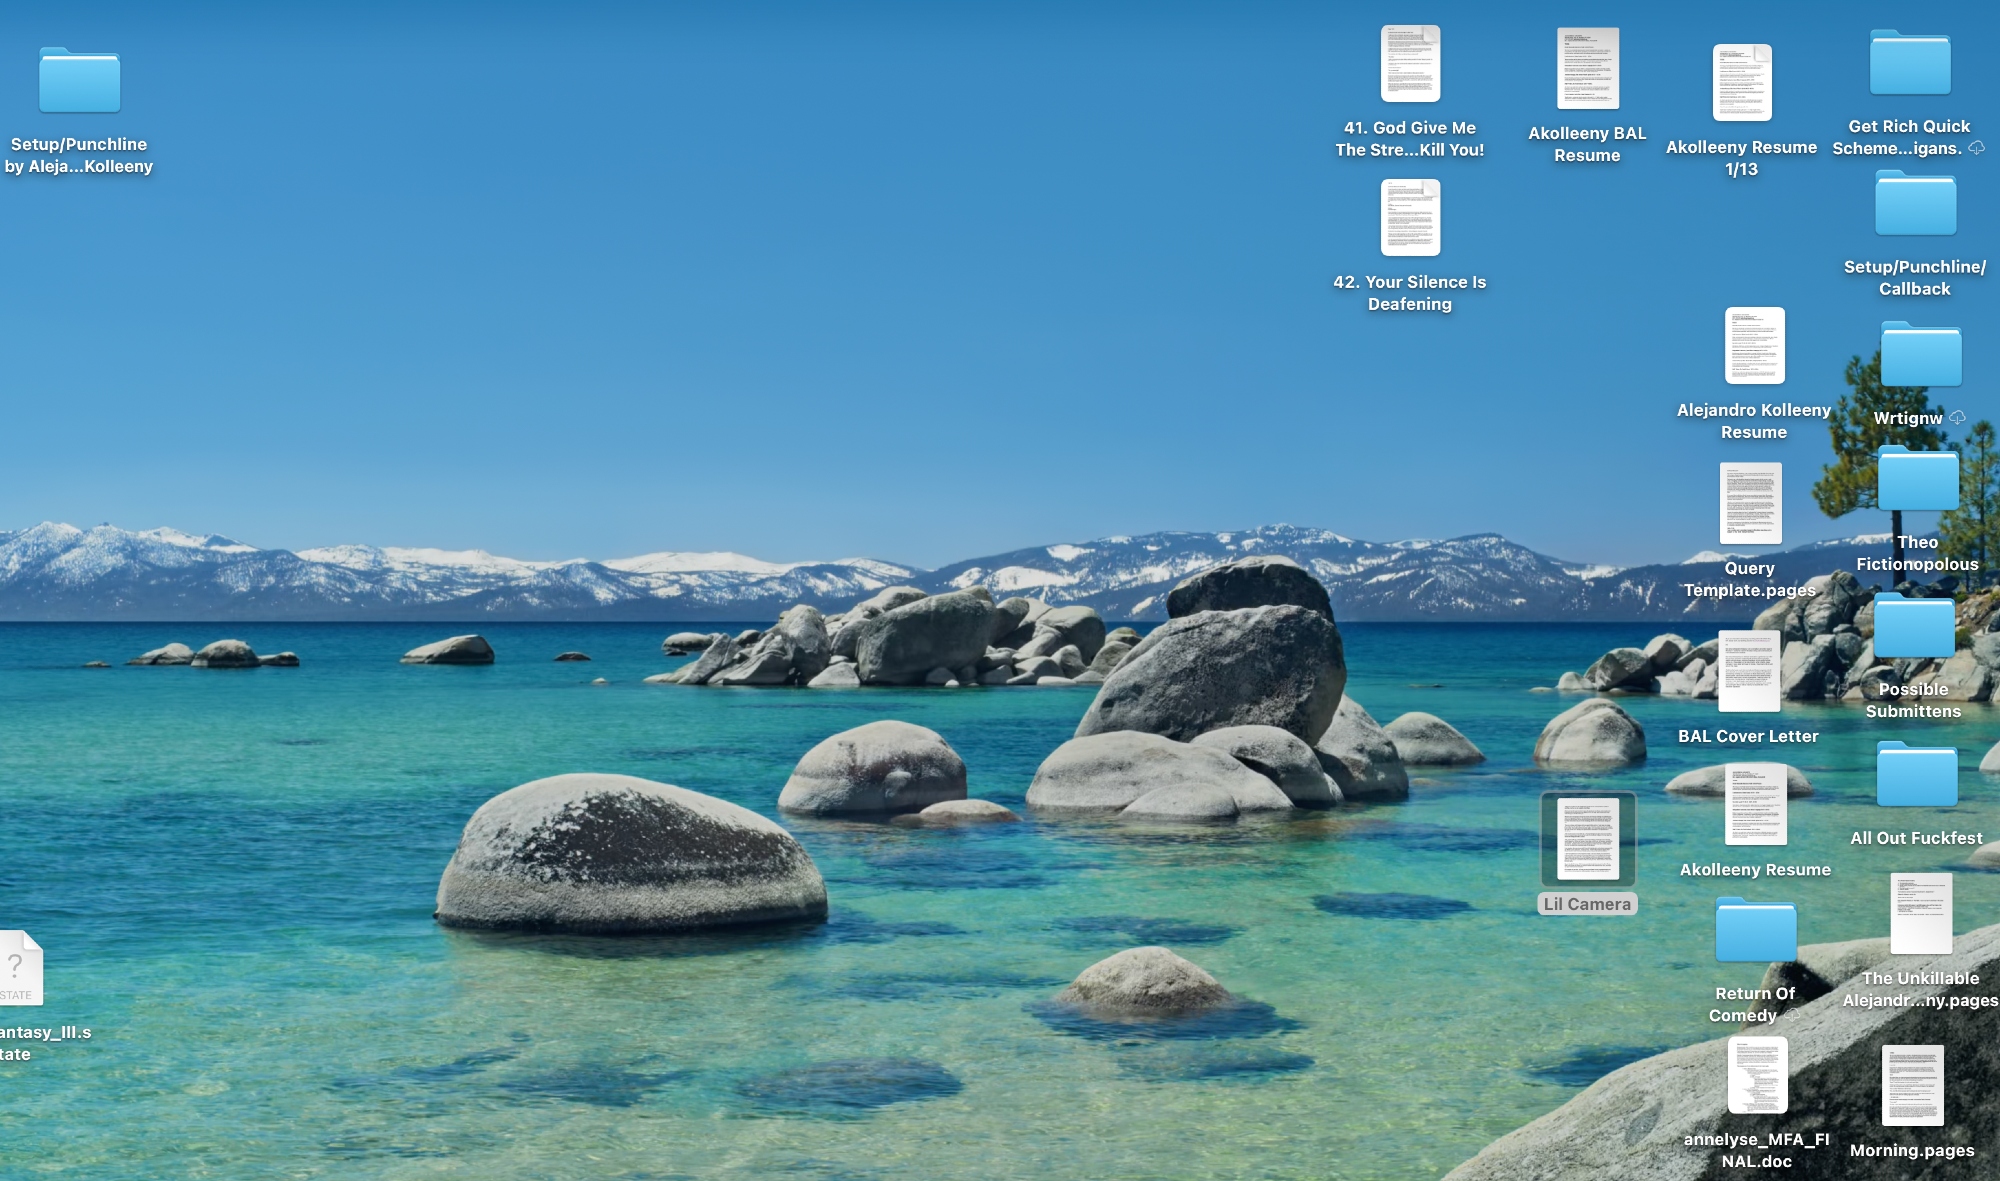Select the Setup/Punchline by Alejandro Kolleeny folder

(x=79, y=81)
